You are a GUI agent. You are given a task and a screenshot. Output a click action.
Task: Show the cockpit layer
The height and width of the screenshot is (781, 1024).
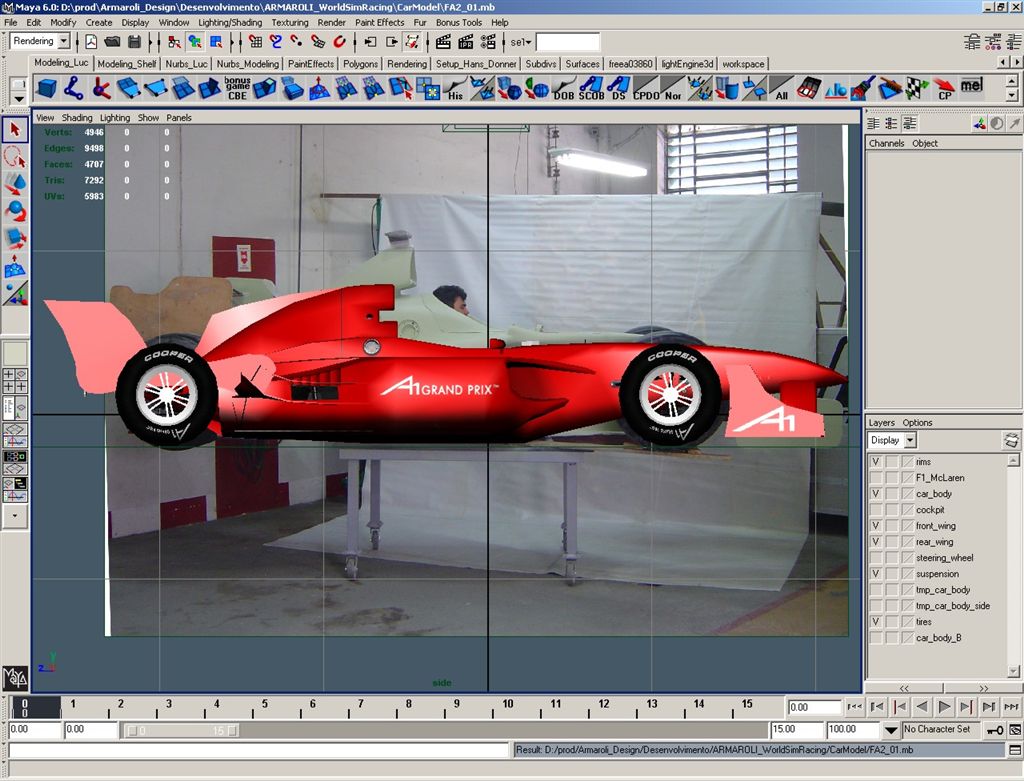pyautogui.click(x=876, y=510)
